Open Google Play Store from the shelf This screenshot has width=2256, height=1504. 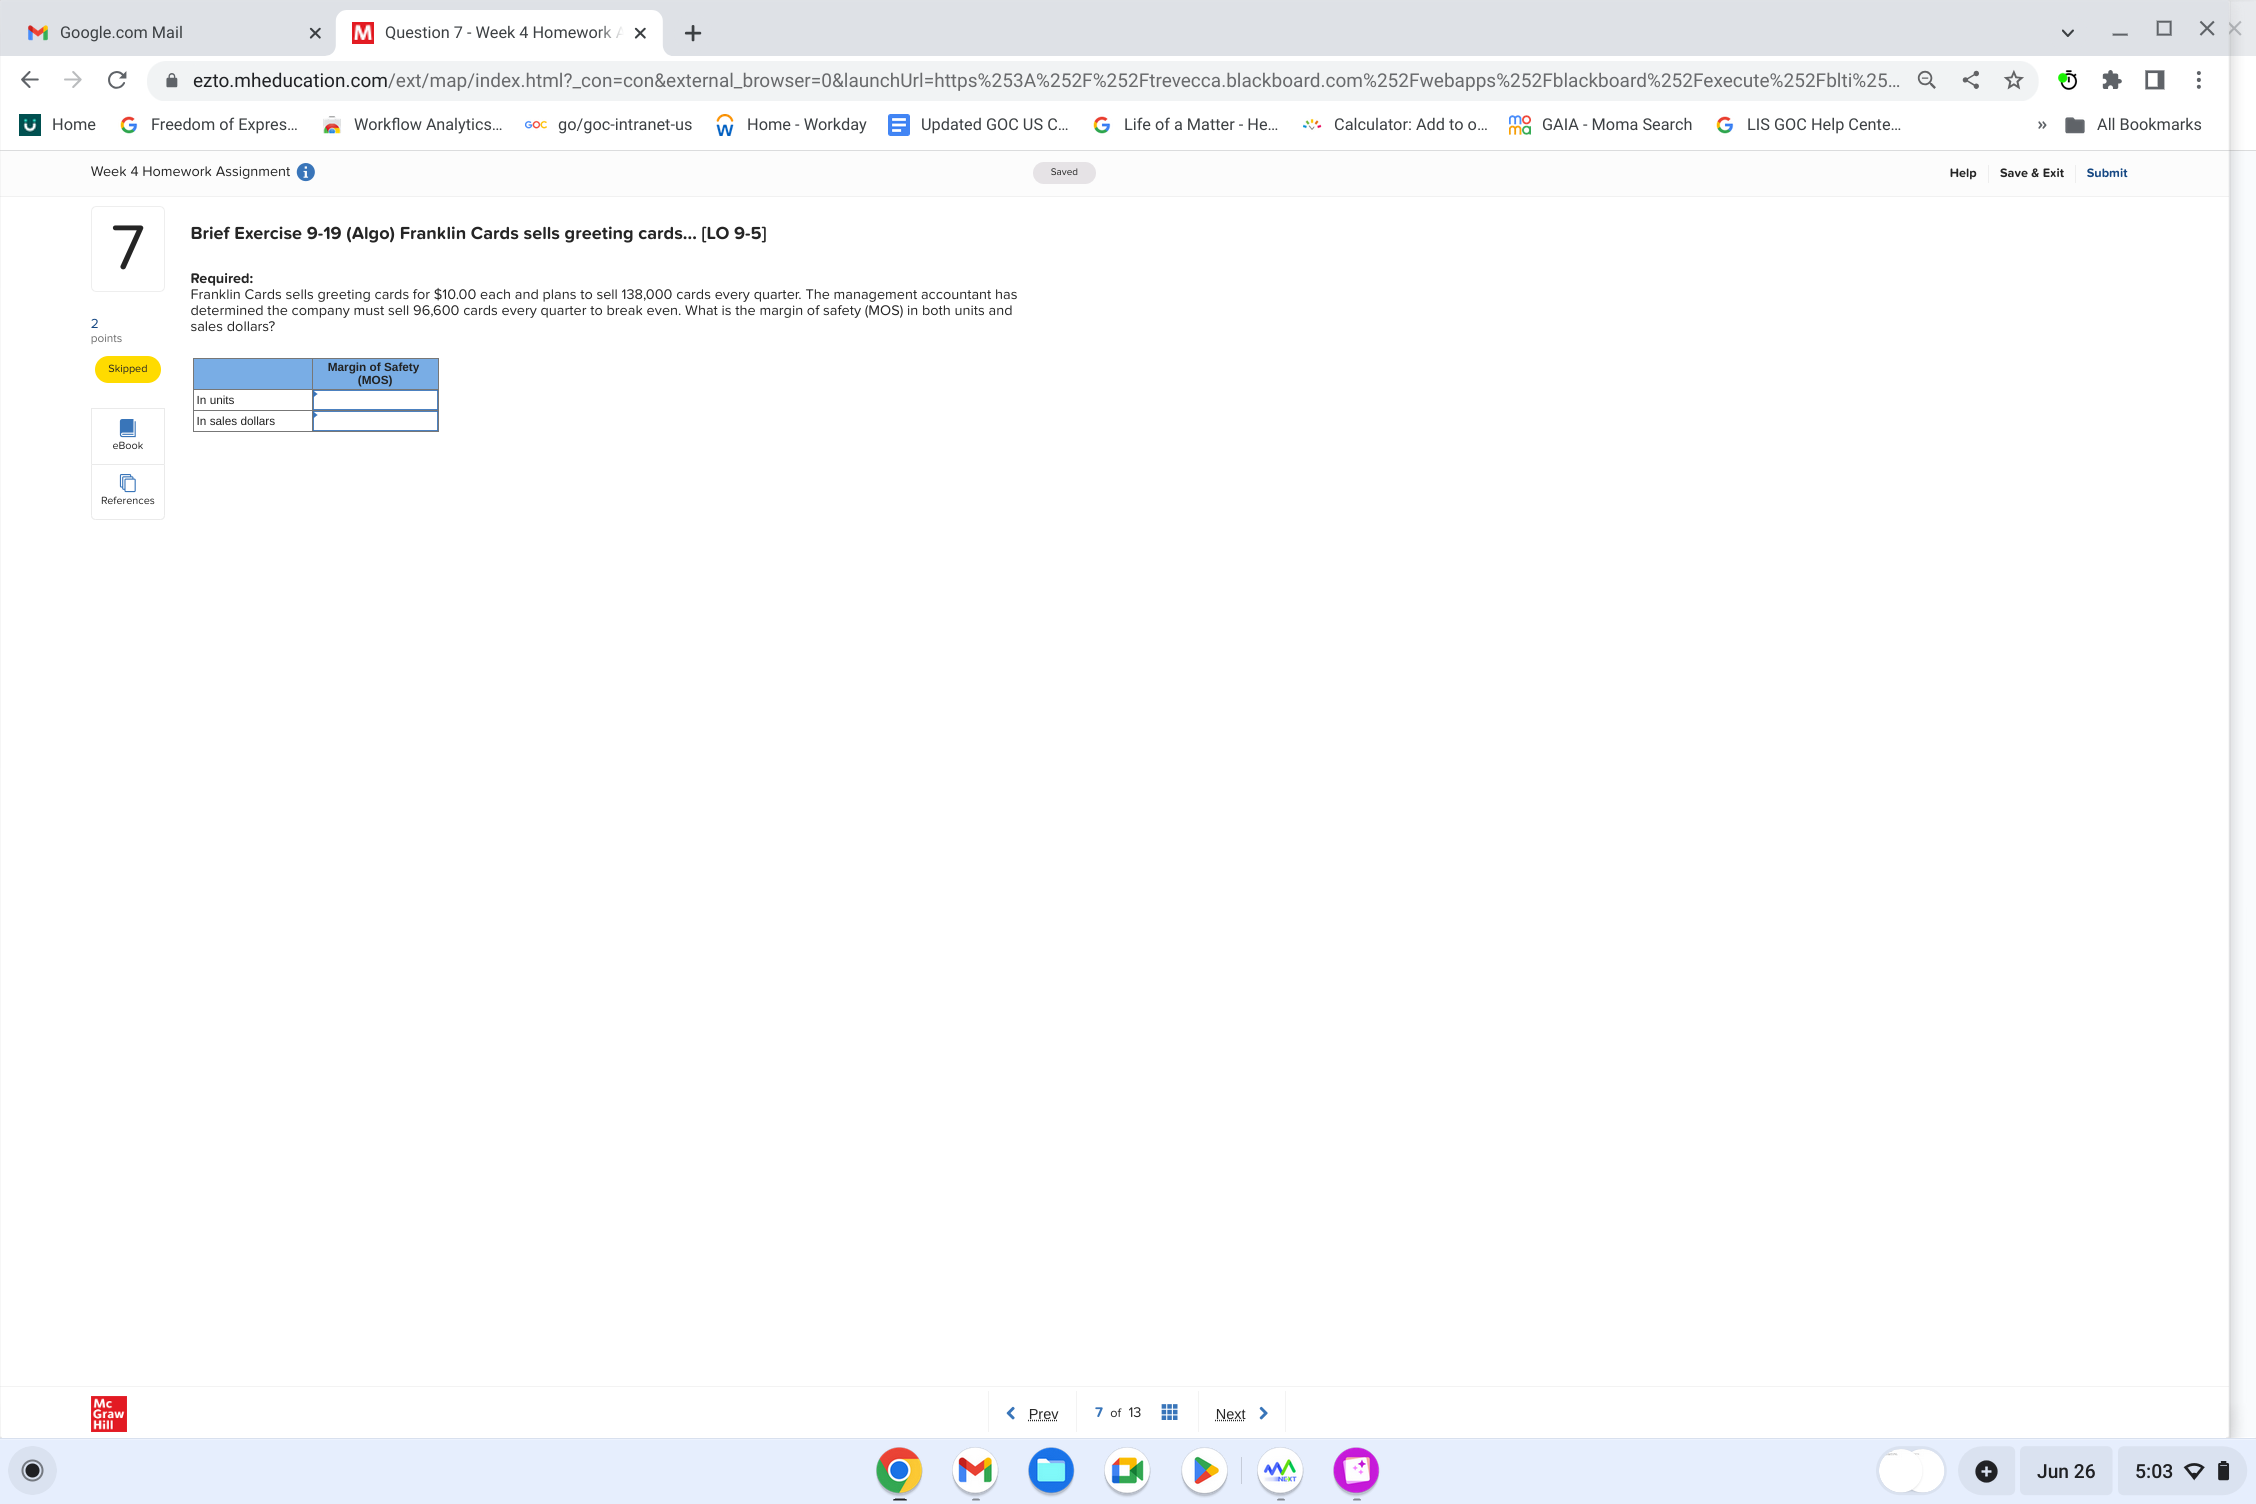(x=1204, y=1470)
